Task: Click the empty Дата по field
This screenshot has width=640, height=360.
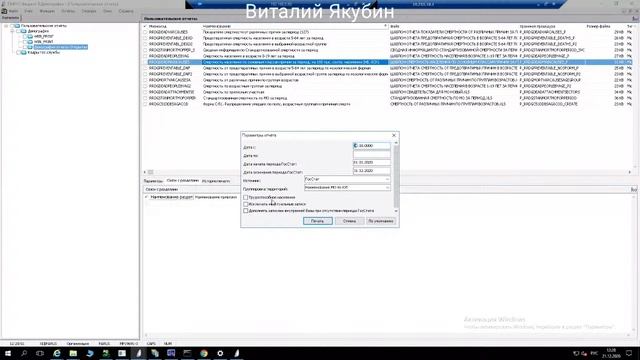Action: (372, 154)
